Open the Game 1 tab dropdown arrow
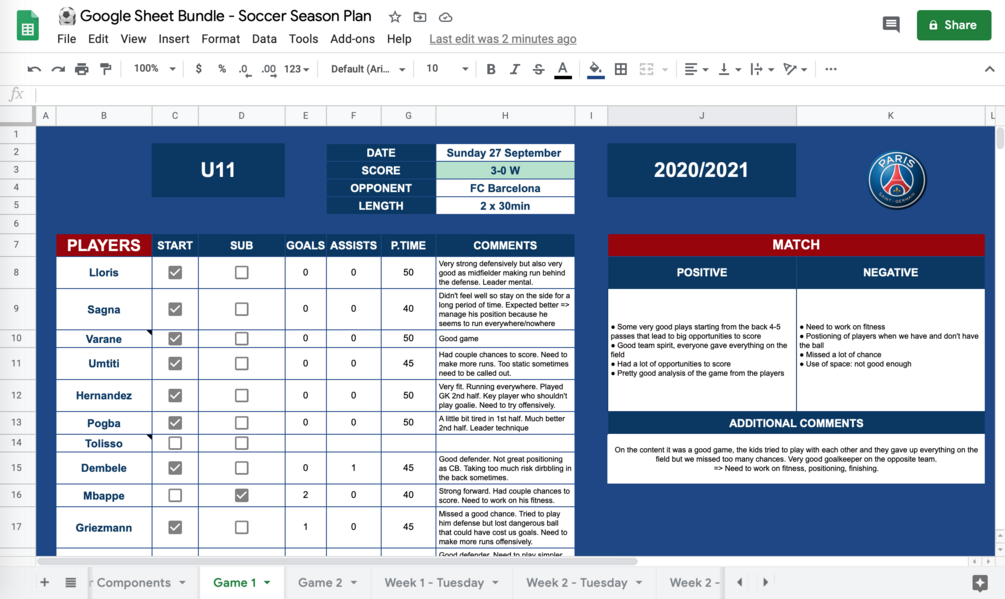 [x=267, y=583]
